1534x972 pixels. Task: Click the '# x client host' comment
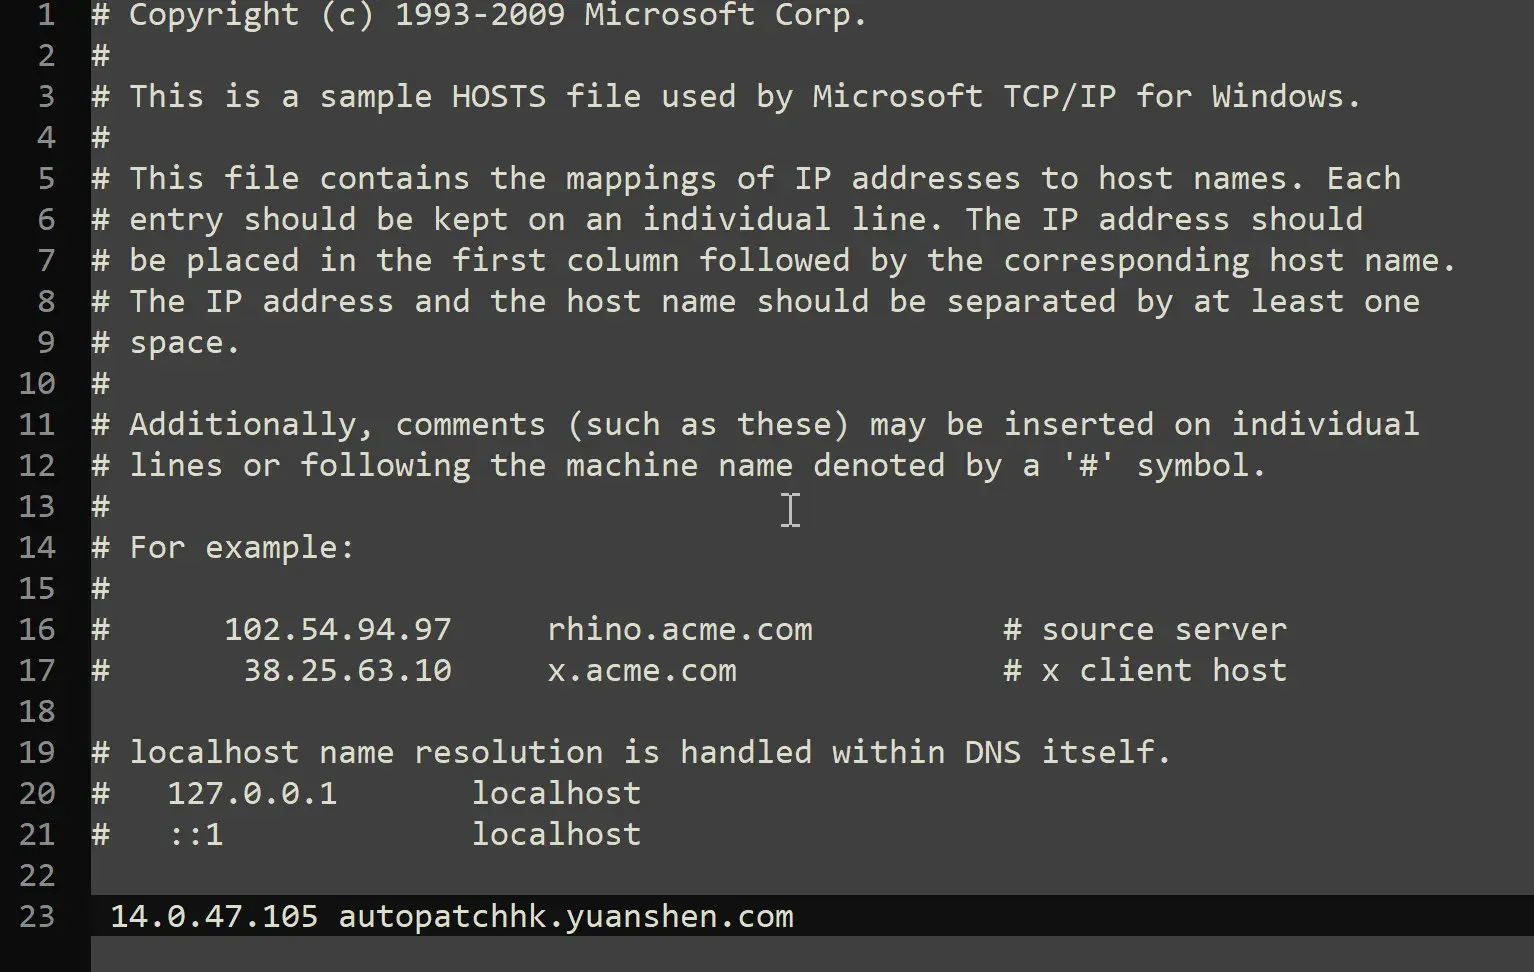(1145, 671)
